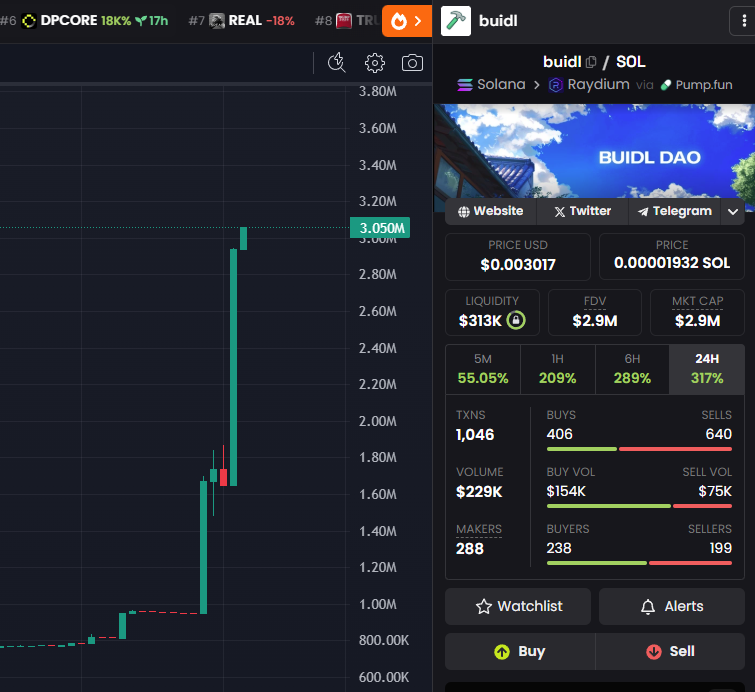Image resolution: width=755 pixels, height=692 pixels.
Task: Click the Solana chain link
Action: tap(491, 85)
